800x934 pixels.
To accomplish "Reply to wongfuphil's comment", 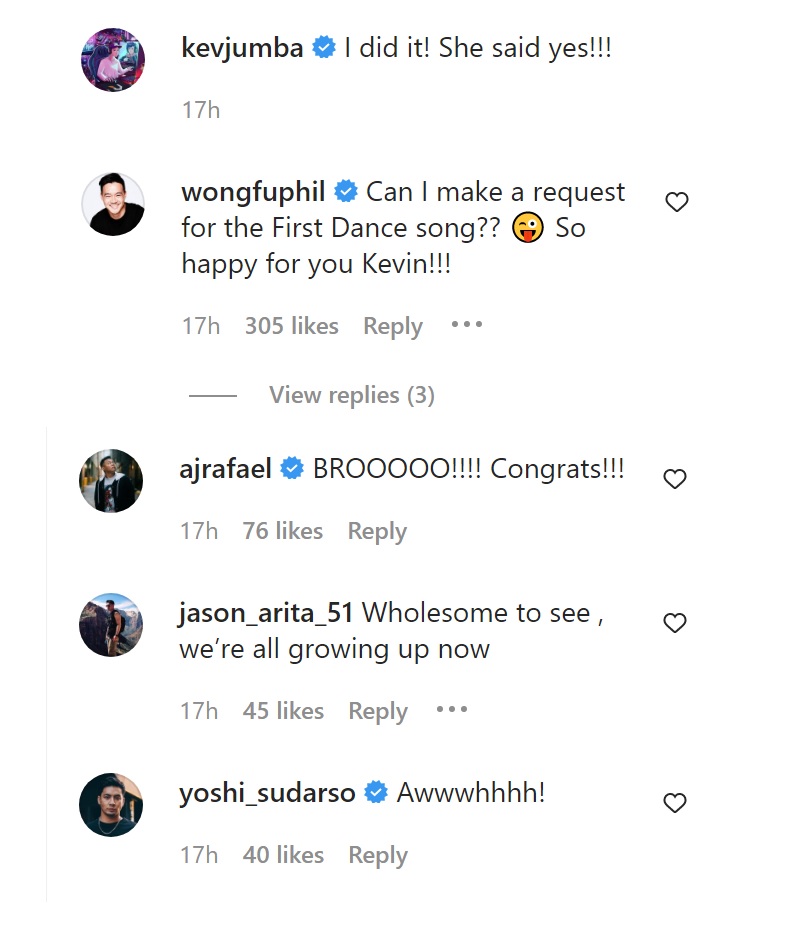I will click(x=392, y=326).
